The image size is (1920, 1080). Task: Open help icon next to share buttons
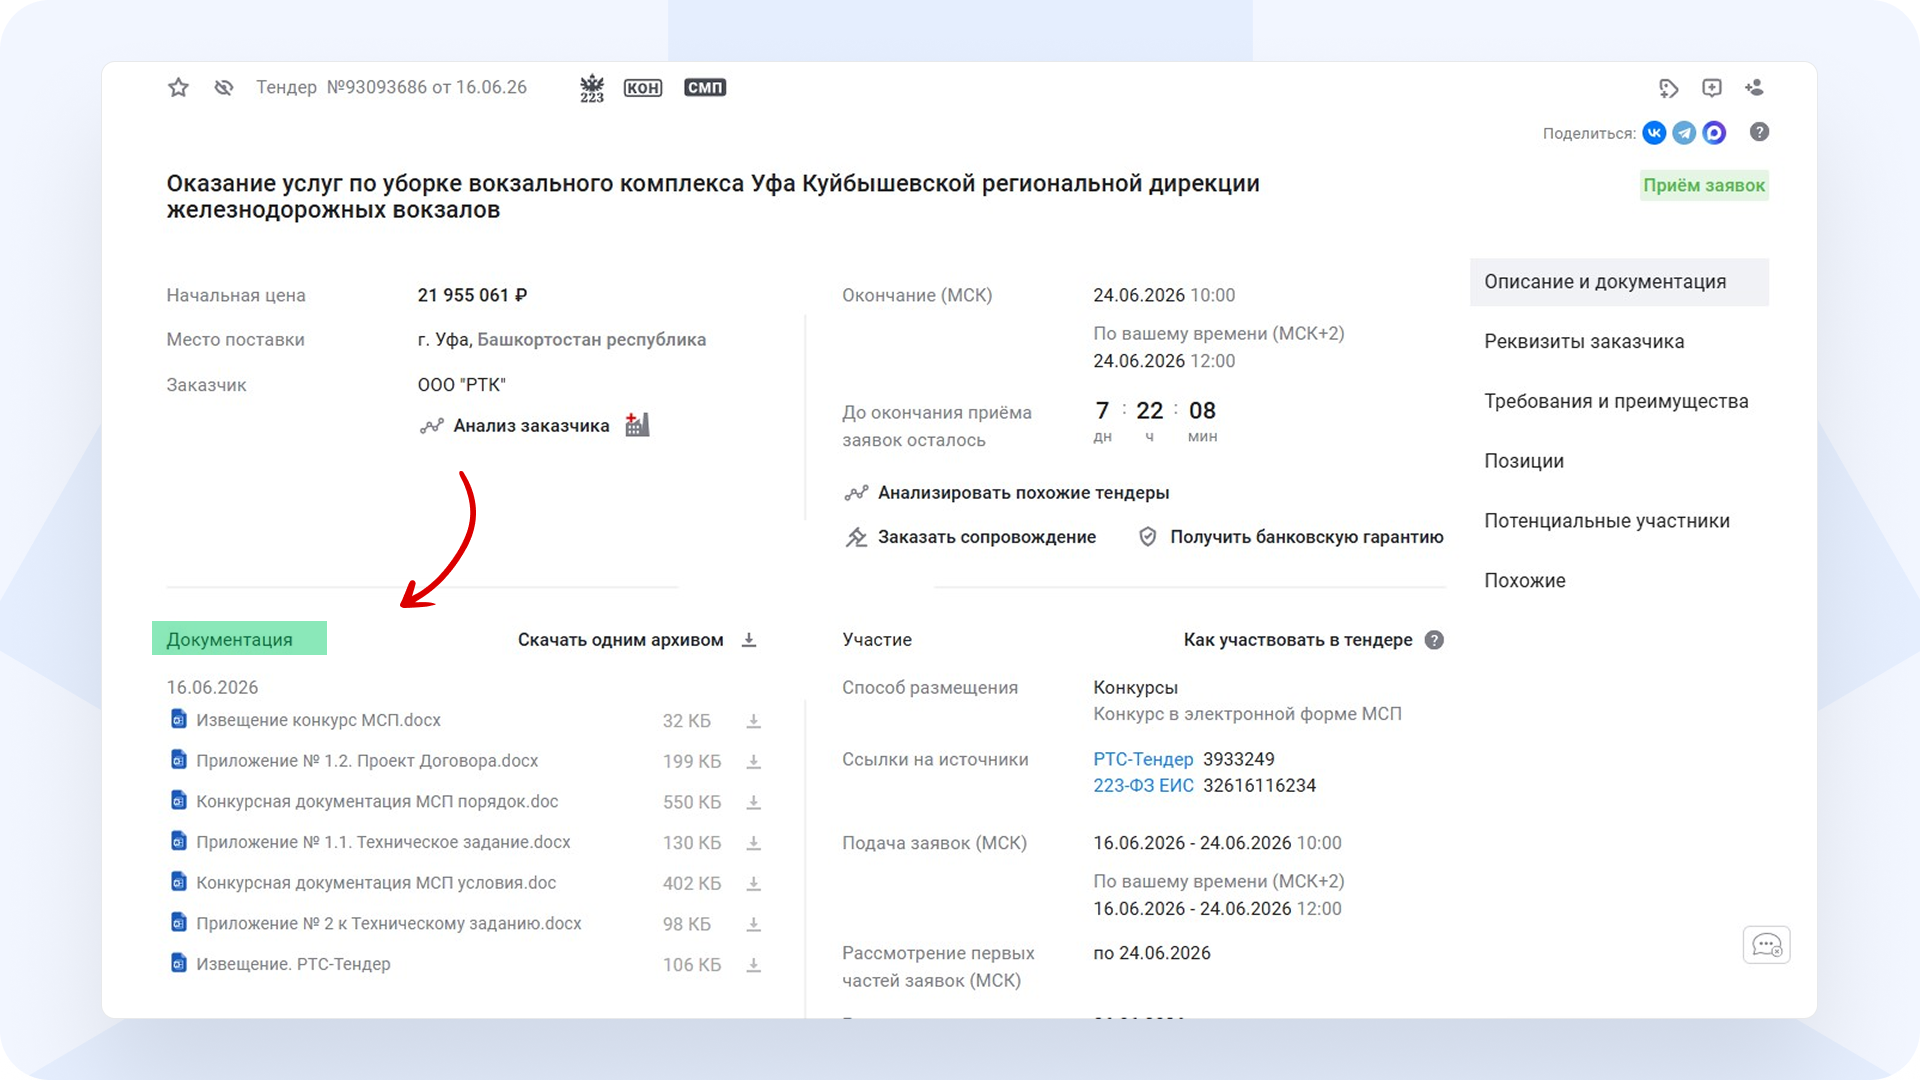pyautogui.click(x=1760, y=132)
